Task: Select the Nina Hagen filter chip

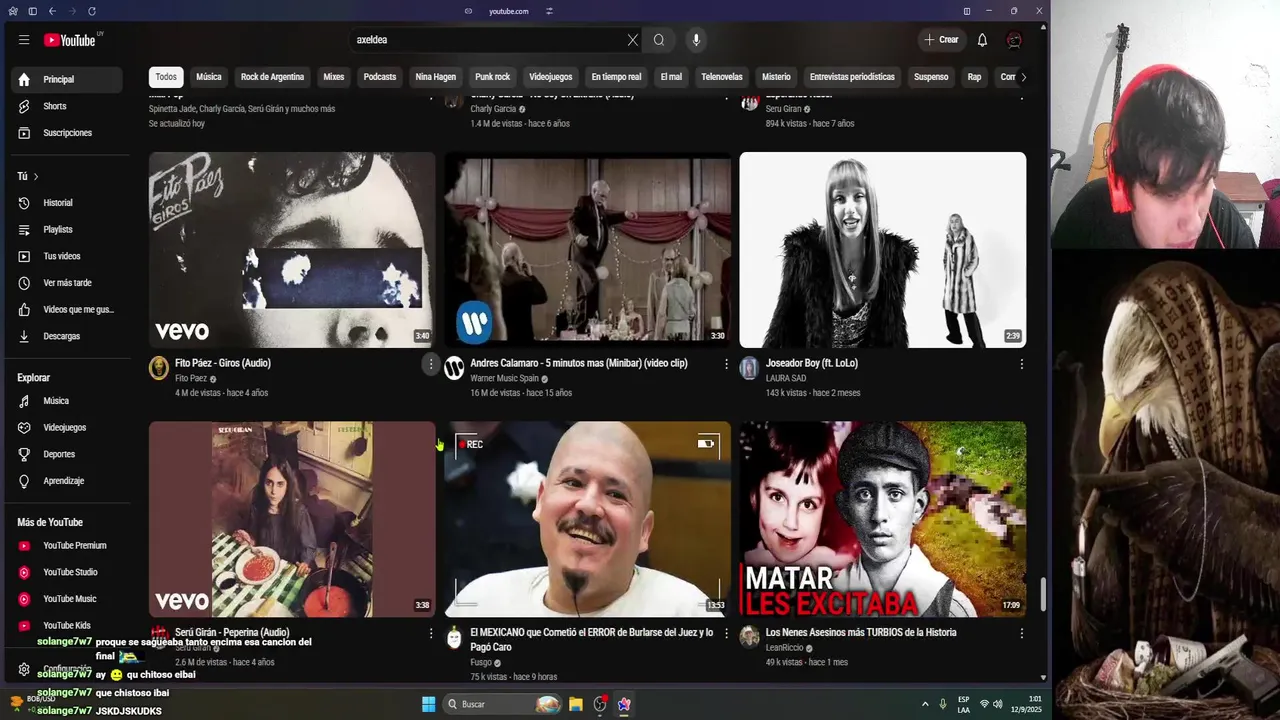Action: click(x=436, y=77)
